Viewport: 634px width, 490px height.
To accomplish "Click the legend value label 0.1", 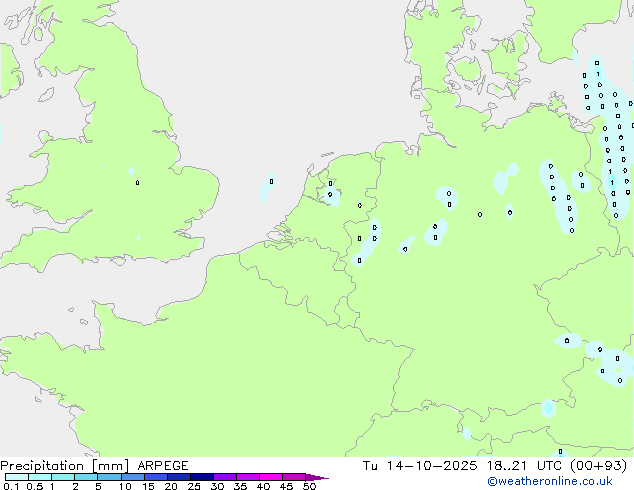I will (x=10, y=487).
